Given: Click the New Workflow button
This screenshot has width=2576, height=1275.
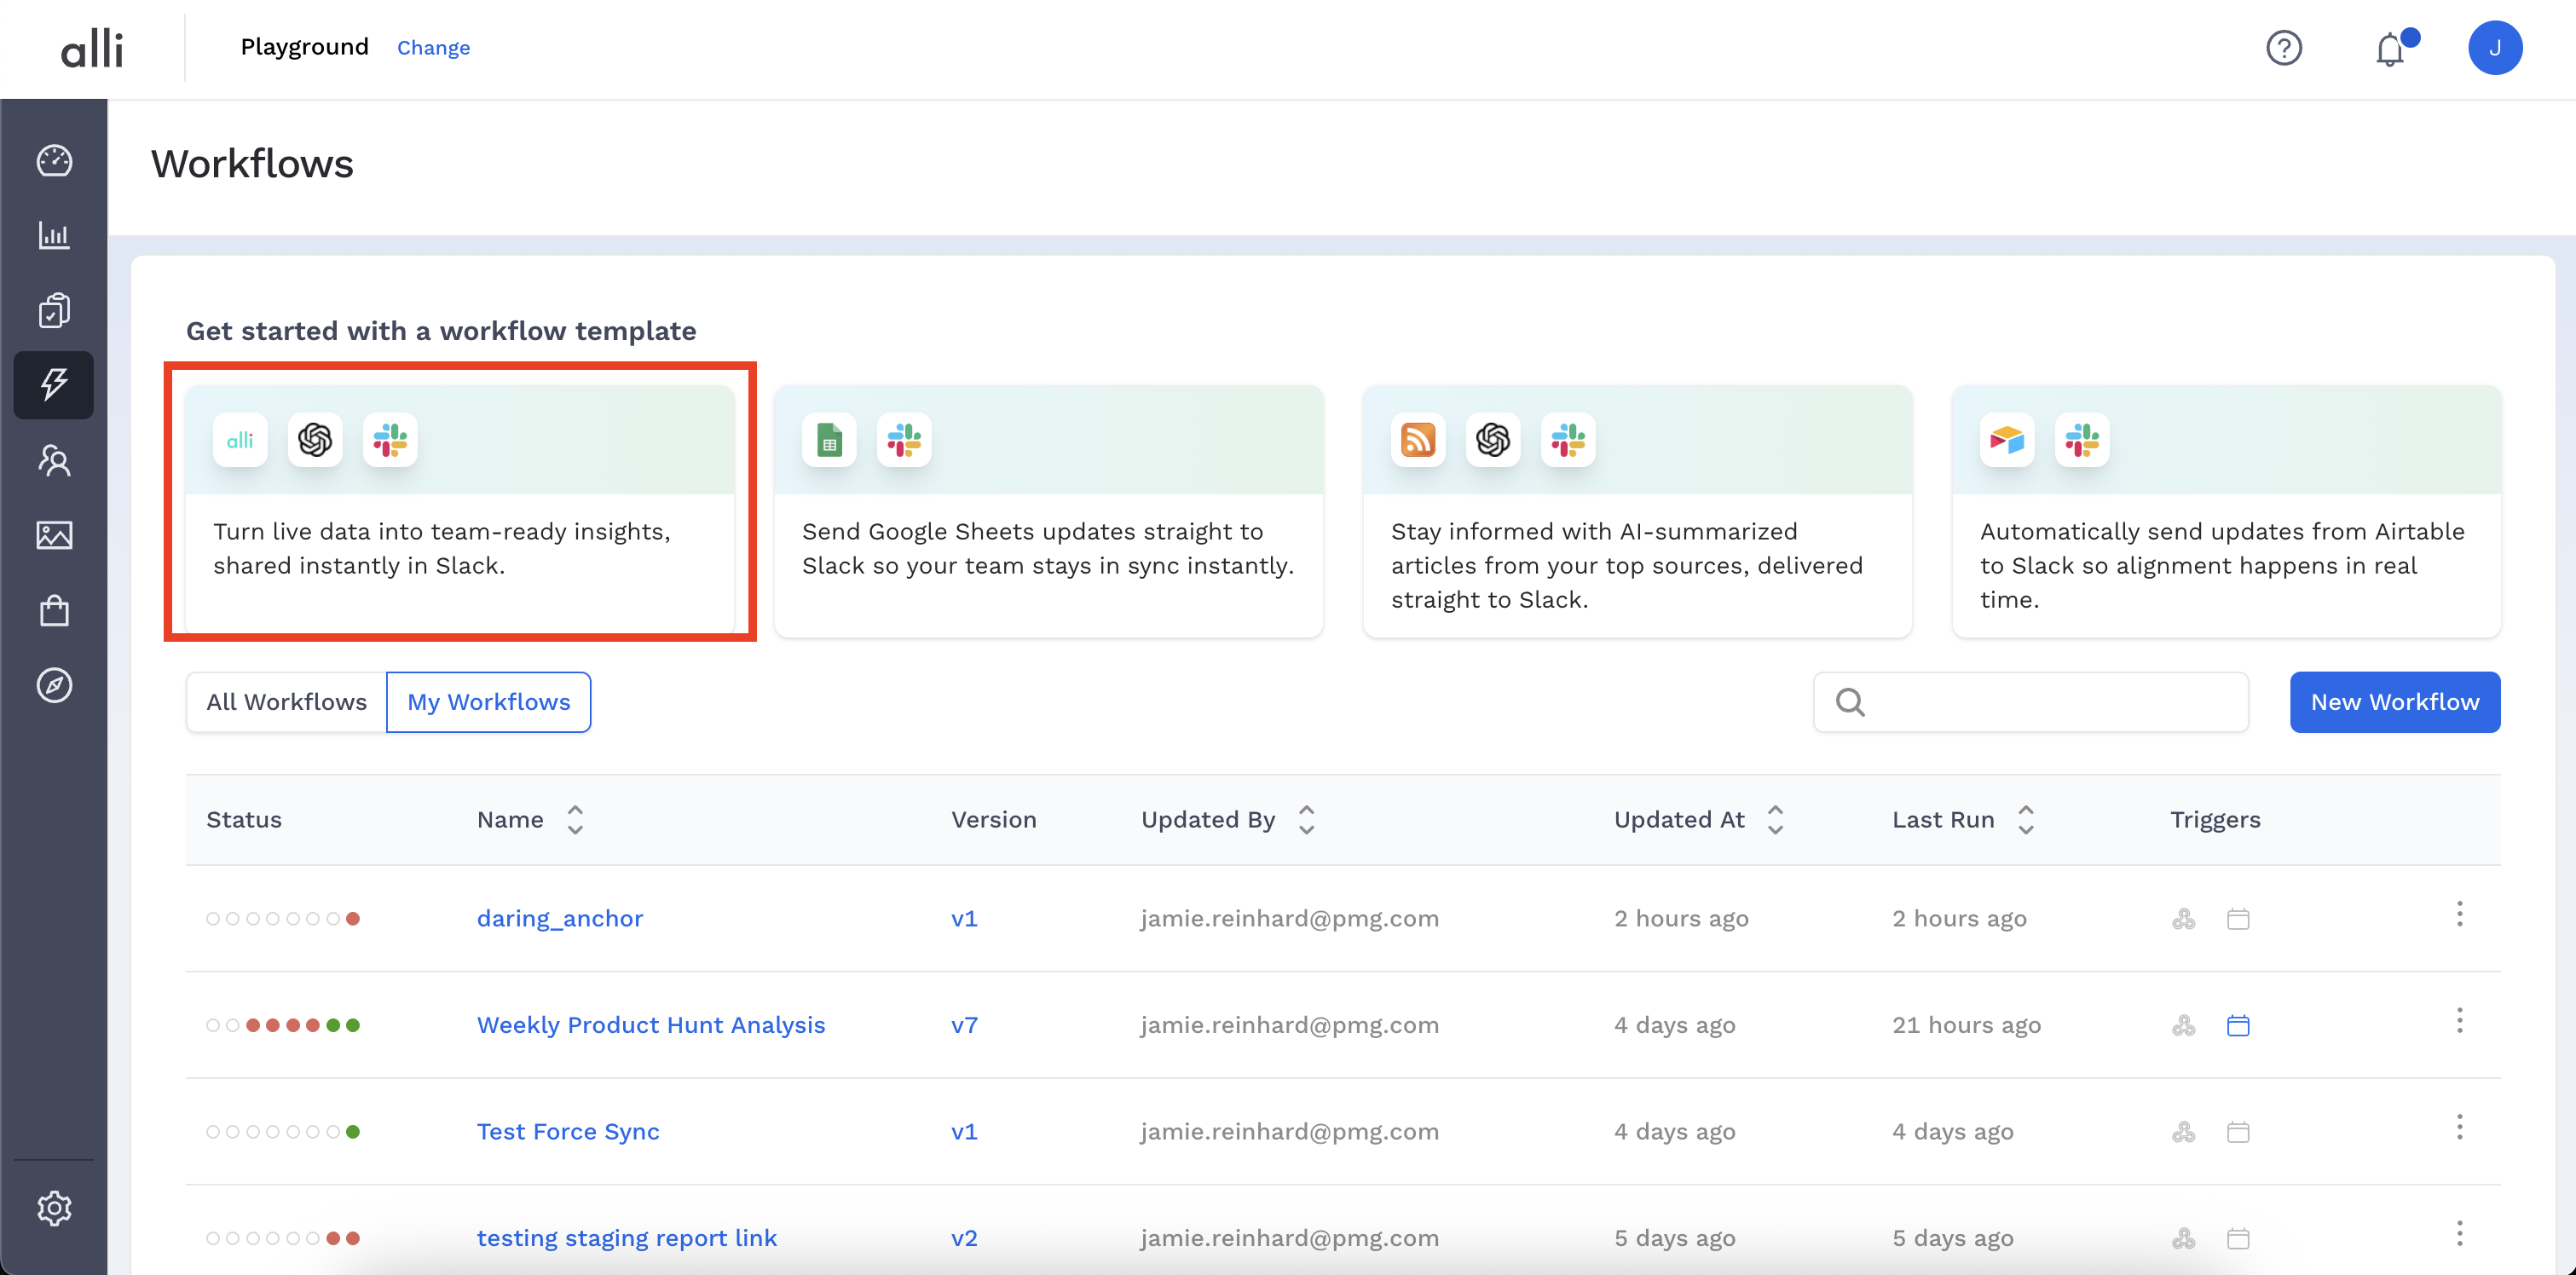Looking at the screenshot, I should (2394, 702).
